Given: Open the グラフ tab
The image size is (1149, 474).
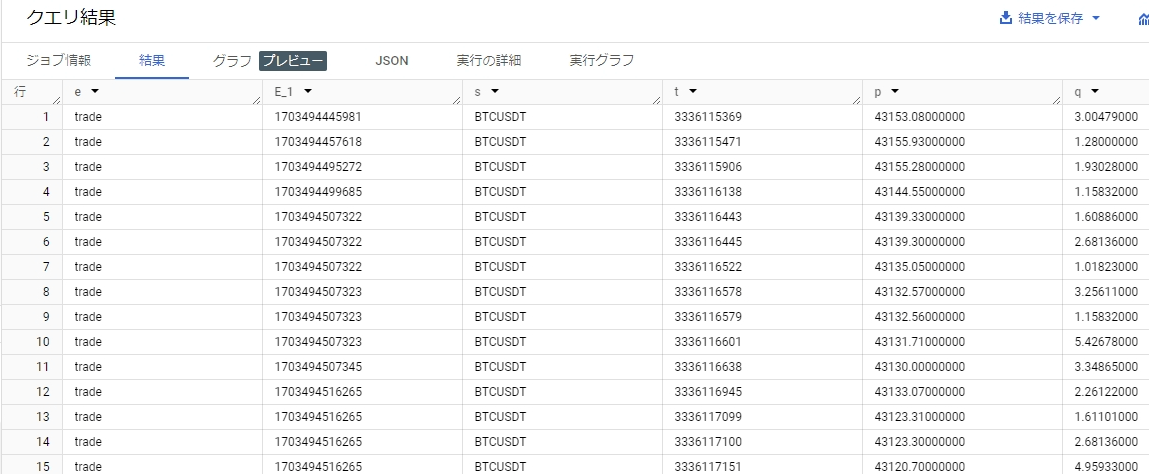Looking at the screenshot, I should pyautogui.click(x=232, y=61).
